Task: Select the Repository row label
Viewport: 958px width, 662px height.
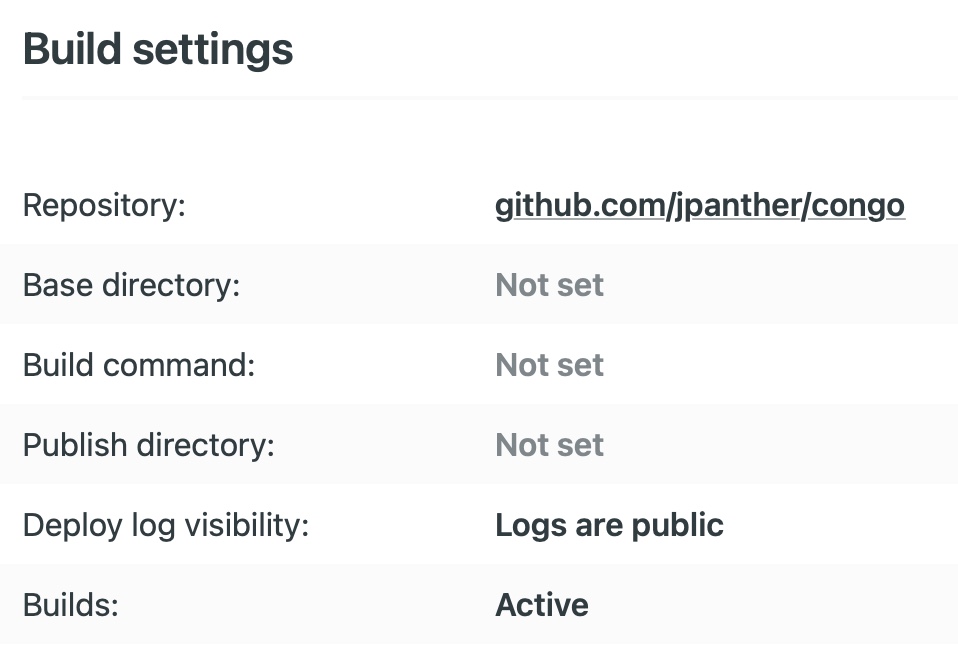Action: point(104,205)
